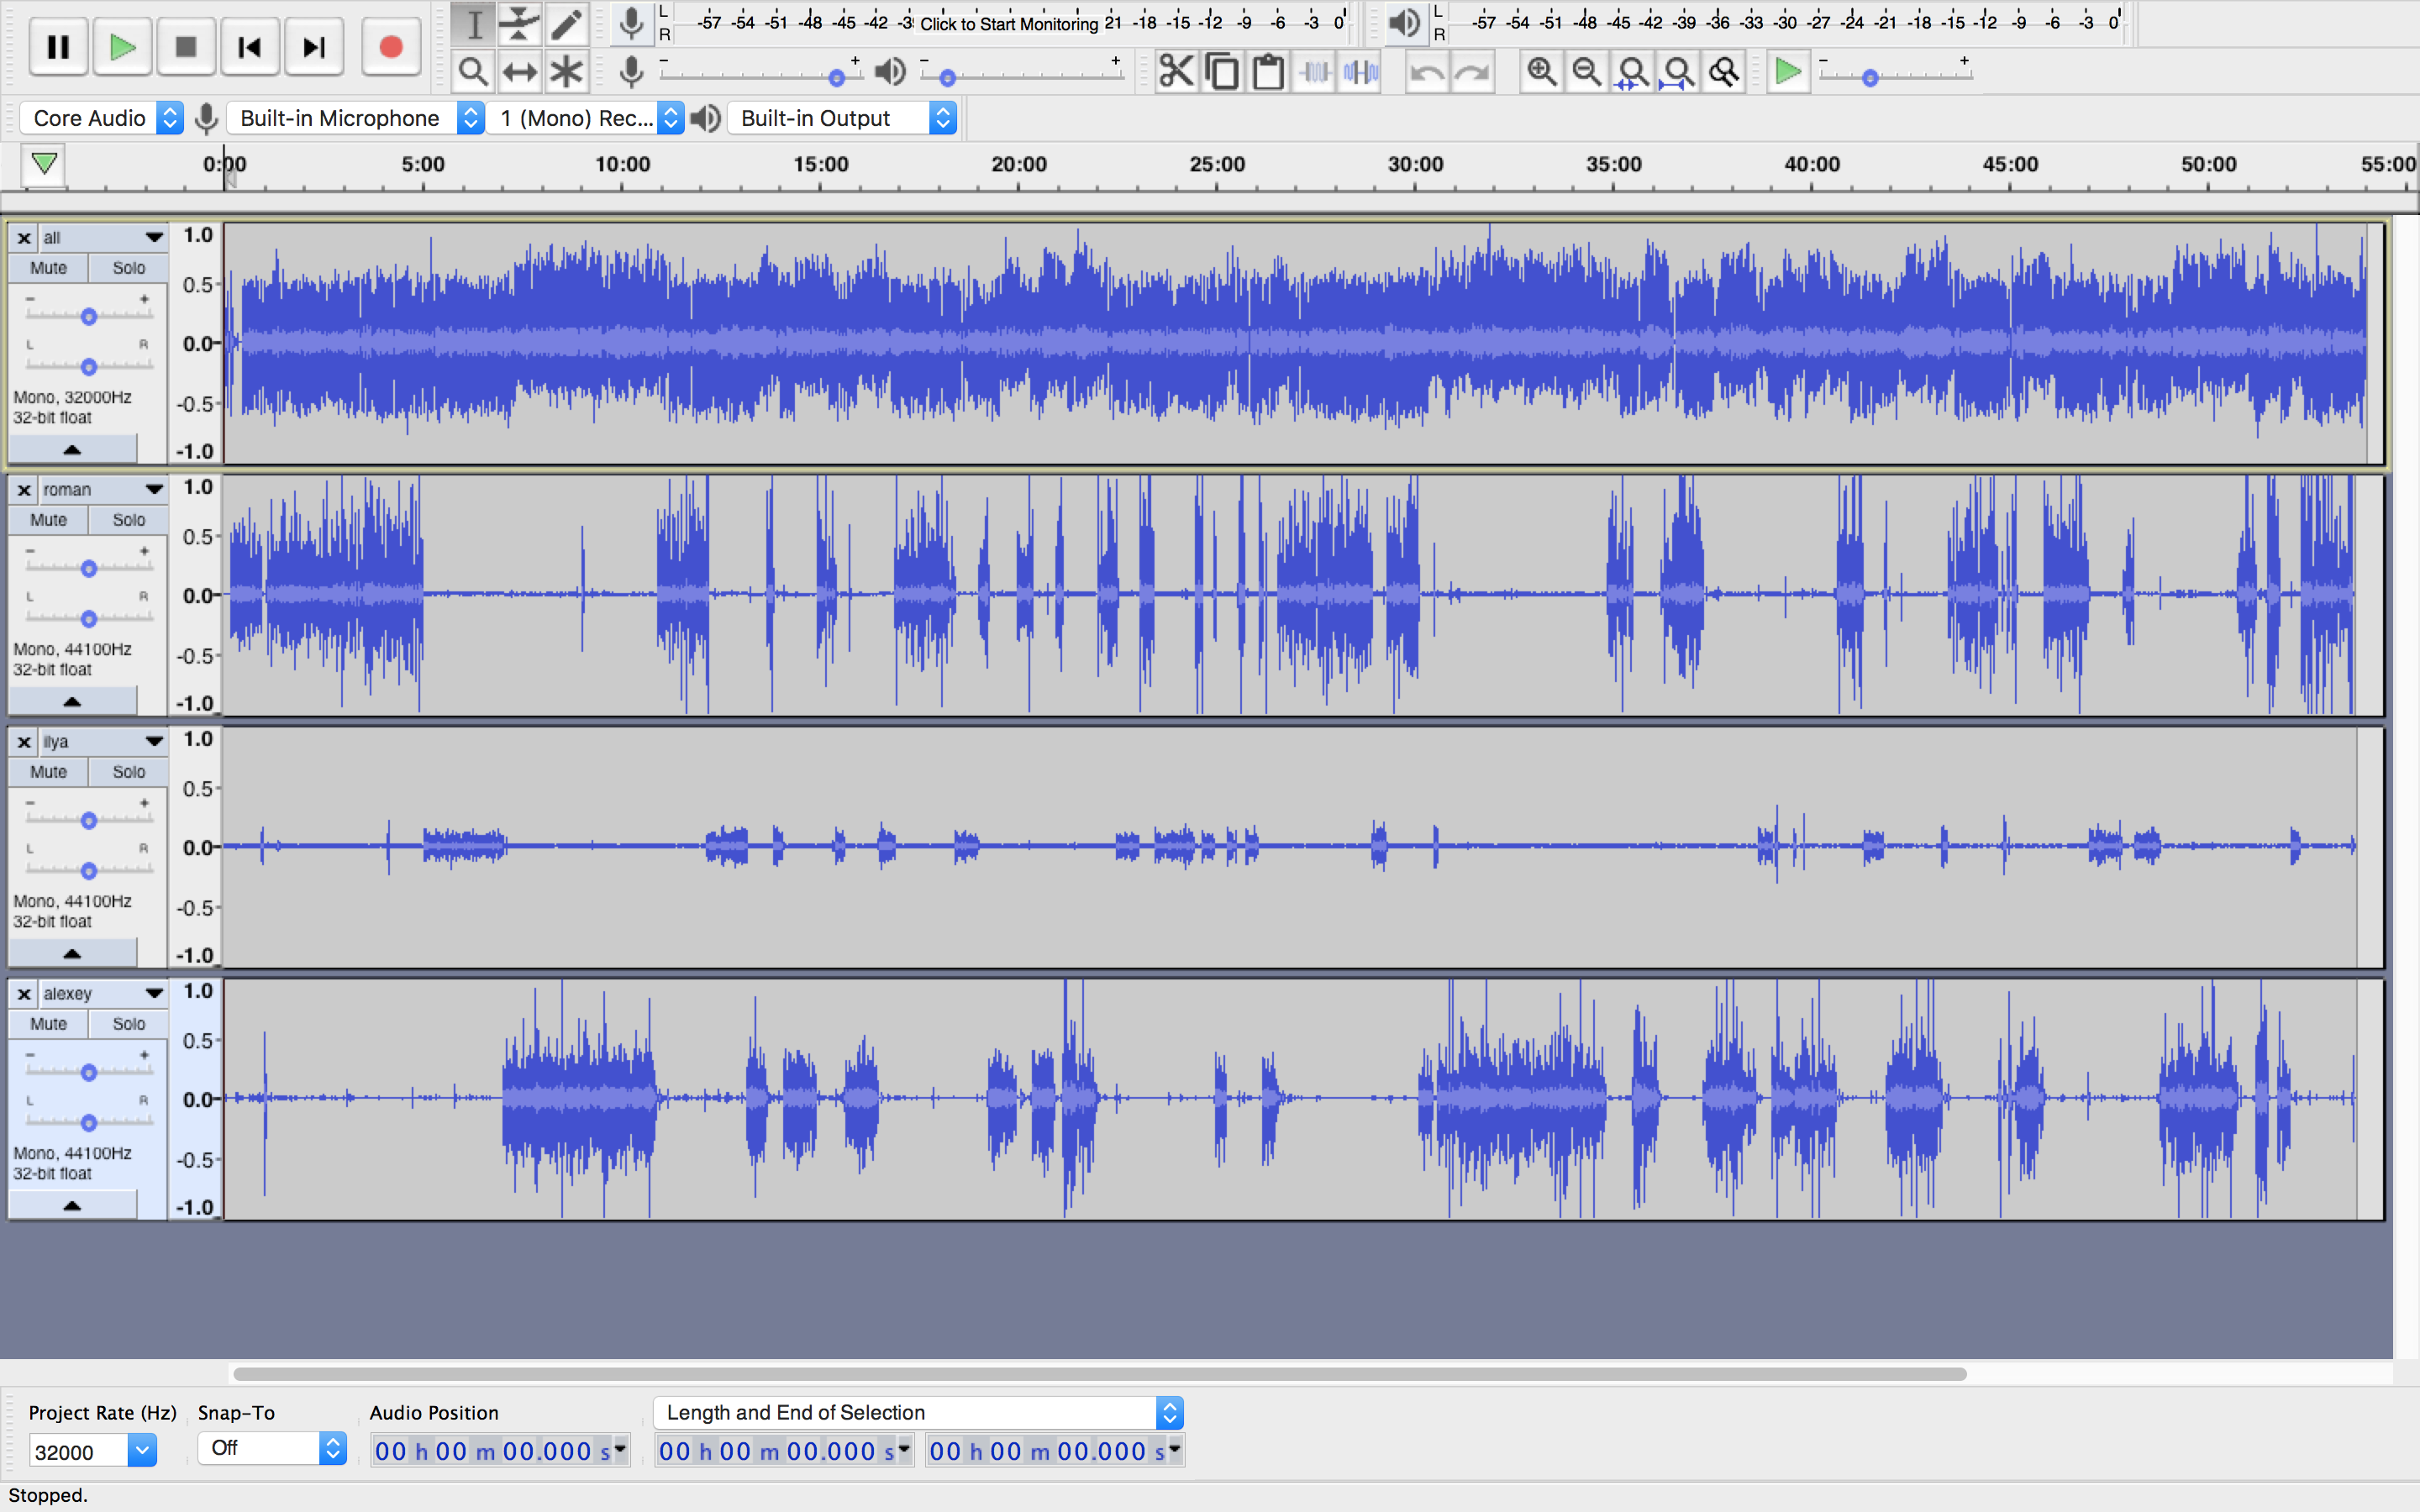Solo the alexey track

point(128,1024)
